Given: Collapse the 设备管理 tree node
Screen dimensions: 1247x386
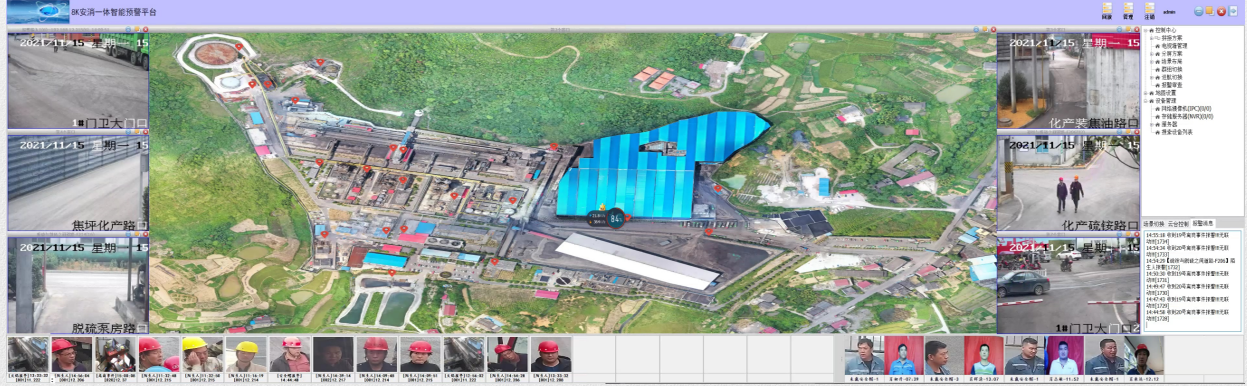Looking at the screenshot, I should [1146, 100].
